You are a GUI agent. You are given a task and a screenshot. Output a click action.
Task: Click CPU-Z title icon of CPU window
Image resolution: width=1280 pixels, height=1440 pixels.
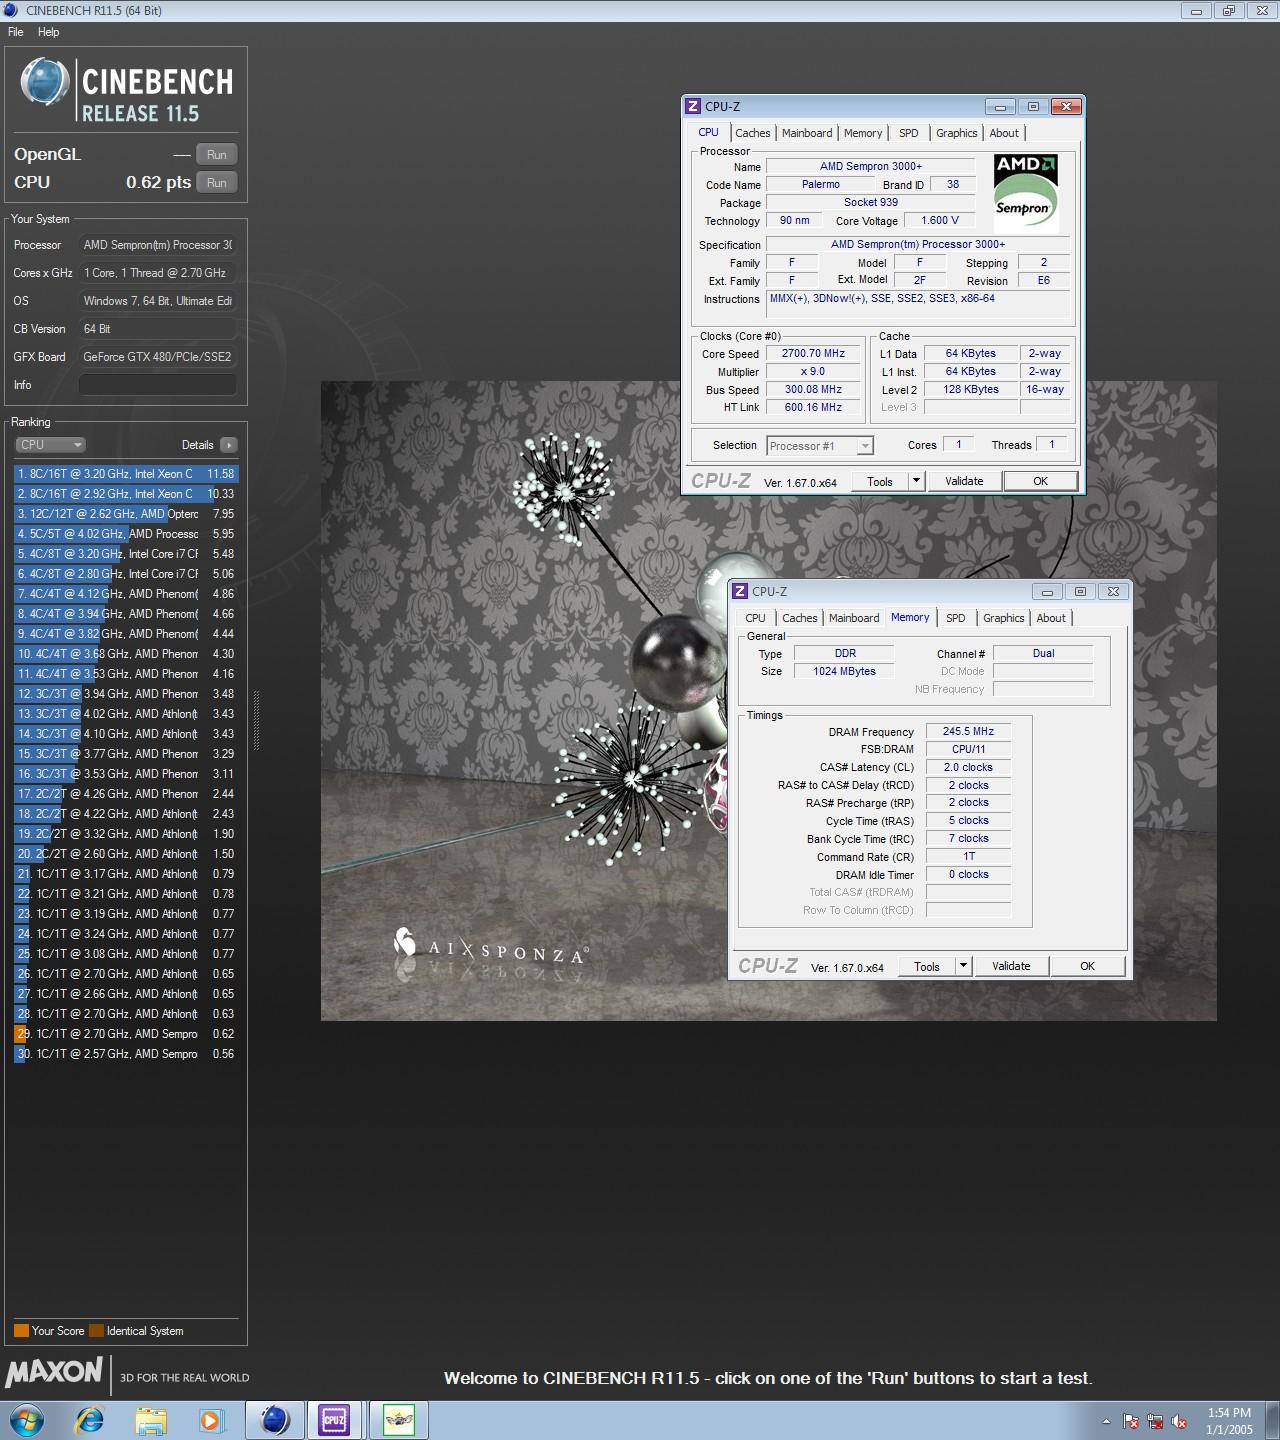click(x=693, y=106)
